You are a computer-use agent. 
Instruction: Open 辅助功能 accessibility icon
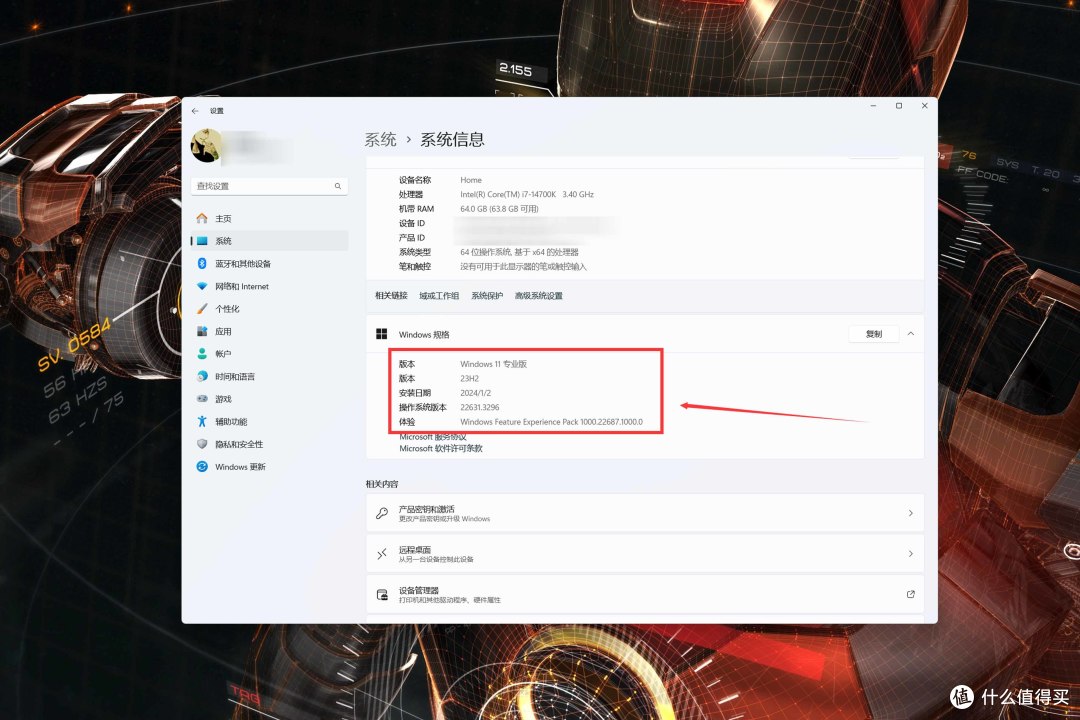pos(202,421)
